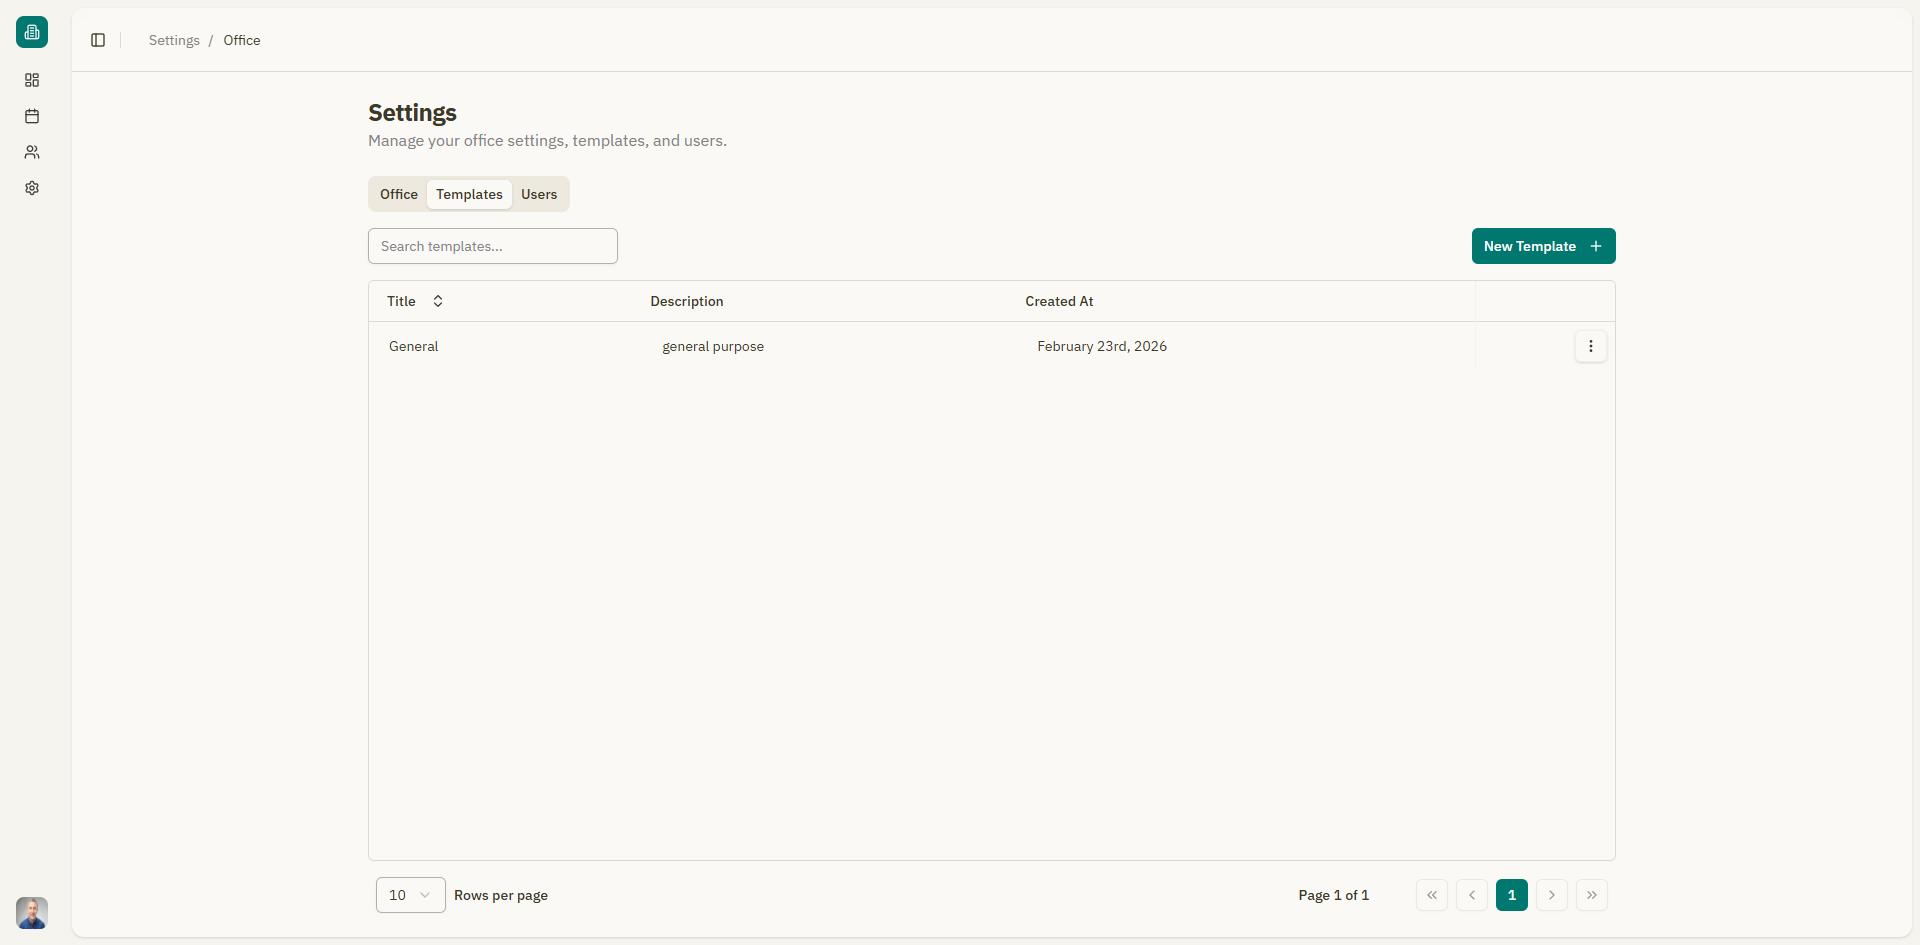Open the app home icon in sidebar
This screenshot has height=945, width=1920.
[x=32, y=32]
